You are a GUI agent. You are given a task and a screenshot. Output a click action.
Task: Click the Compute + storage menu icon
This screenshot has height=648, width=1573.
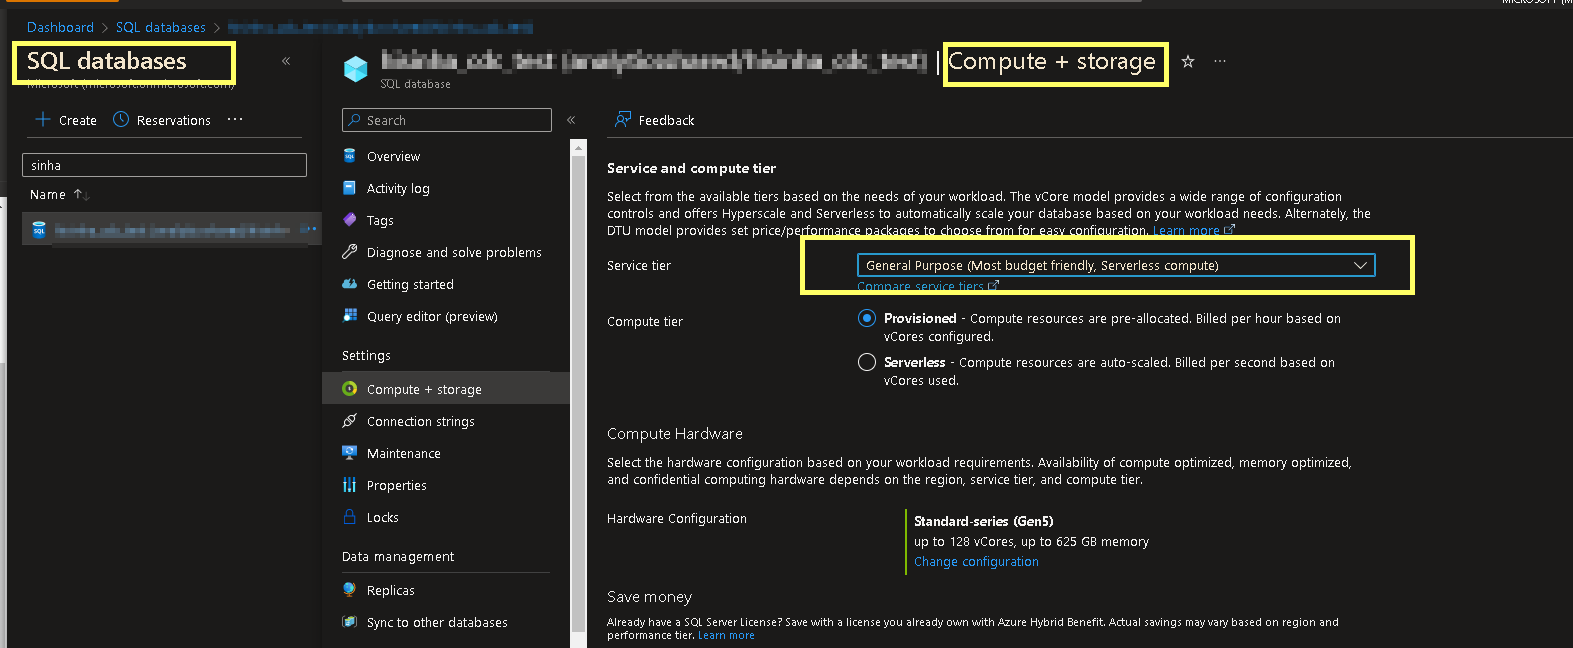point(349,389)
